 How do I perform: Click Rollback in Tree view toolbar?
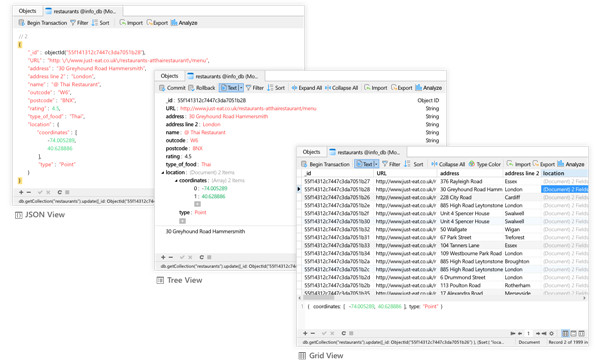click(202, 88)
